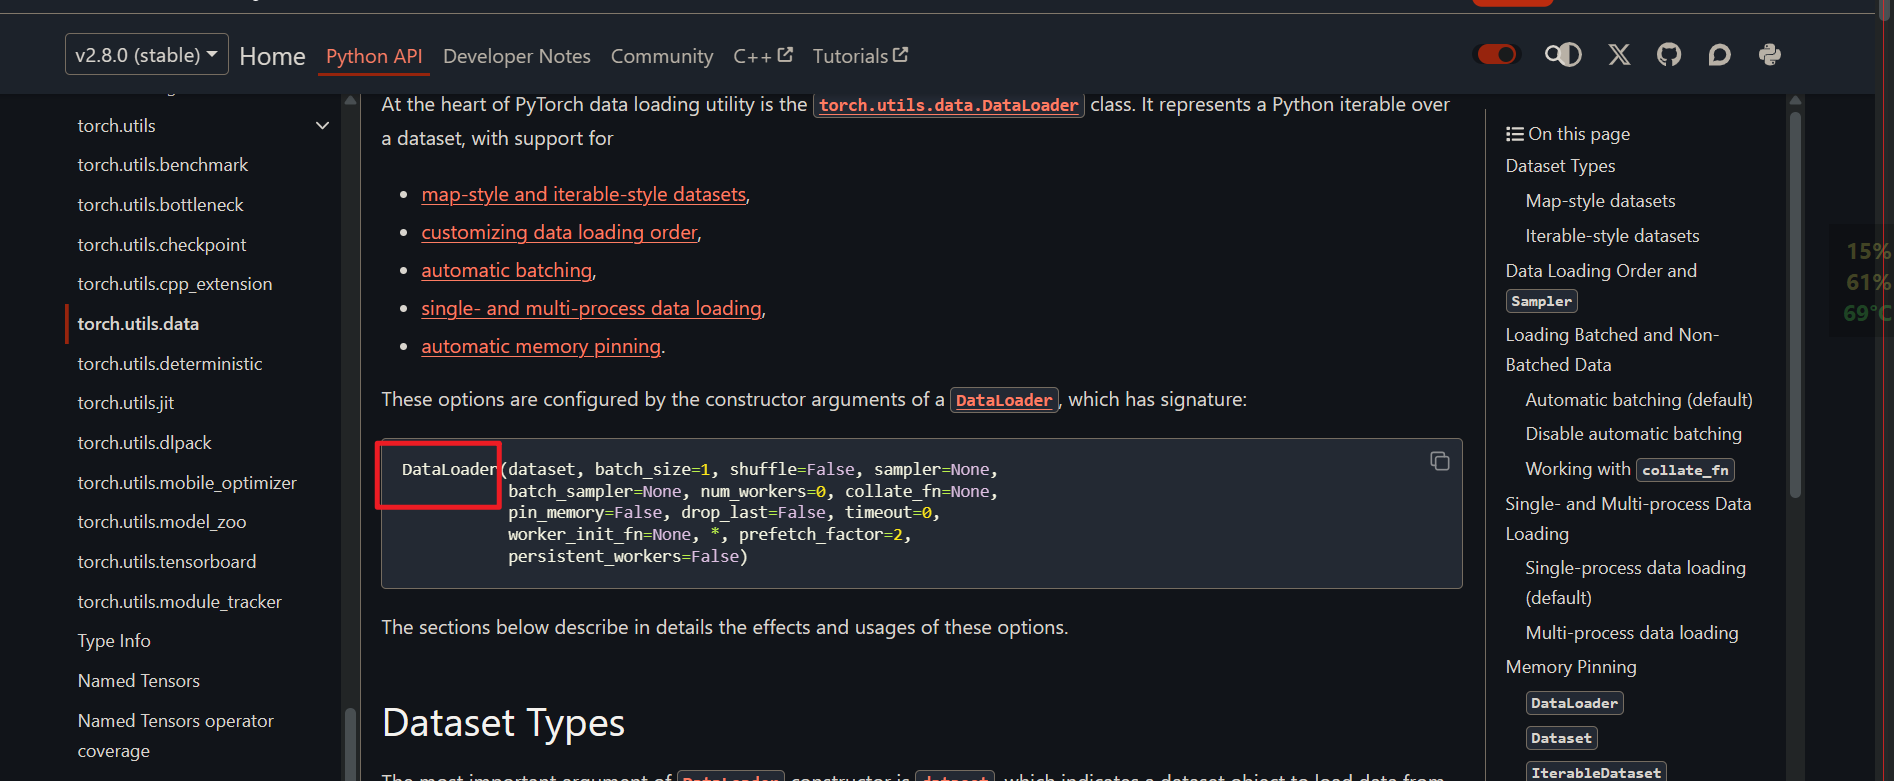Viewport: 1894px width, 781px height.
Task: Open customizing data loading order link
Action: click(559, 232)
